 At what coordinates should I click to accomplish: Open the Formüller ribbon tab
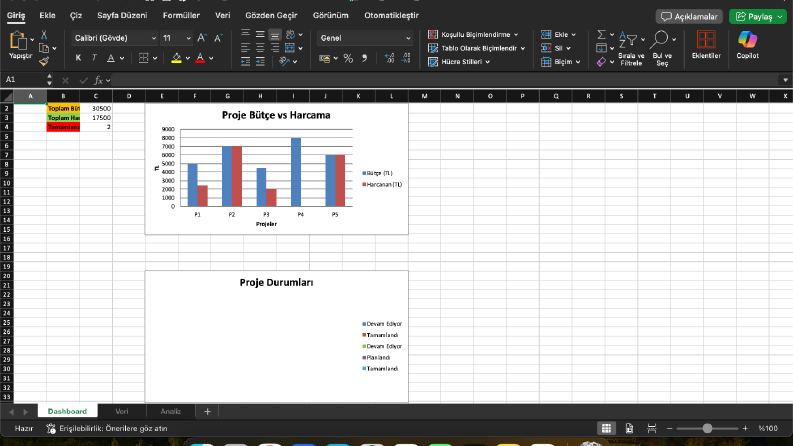point(181,15)
